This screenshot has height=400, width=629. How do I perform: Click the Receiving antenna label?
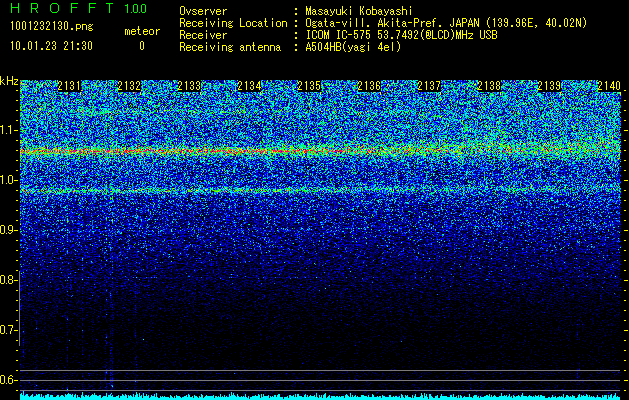[230, 47]
